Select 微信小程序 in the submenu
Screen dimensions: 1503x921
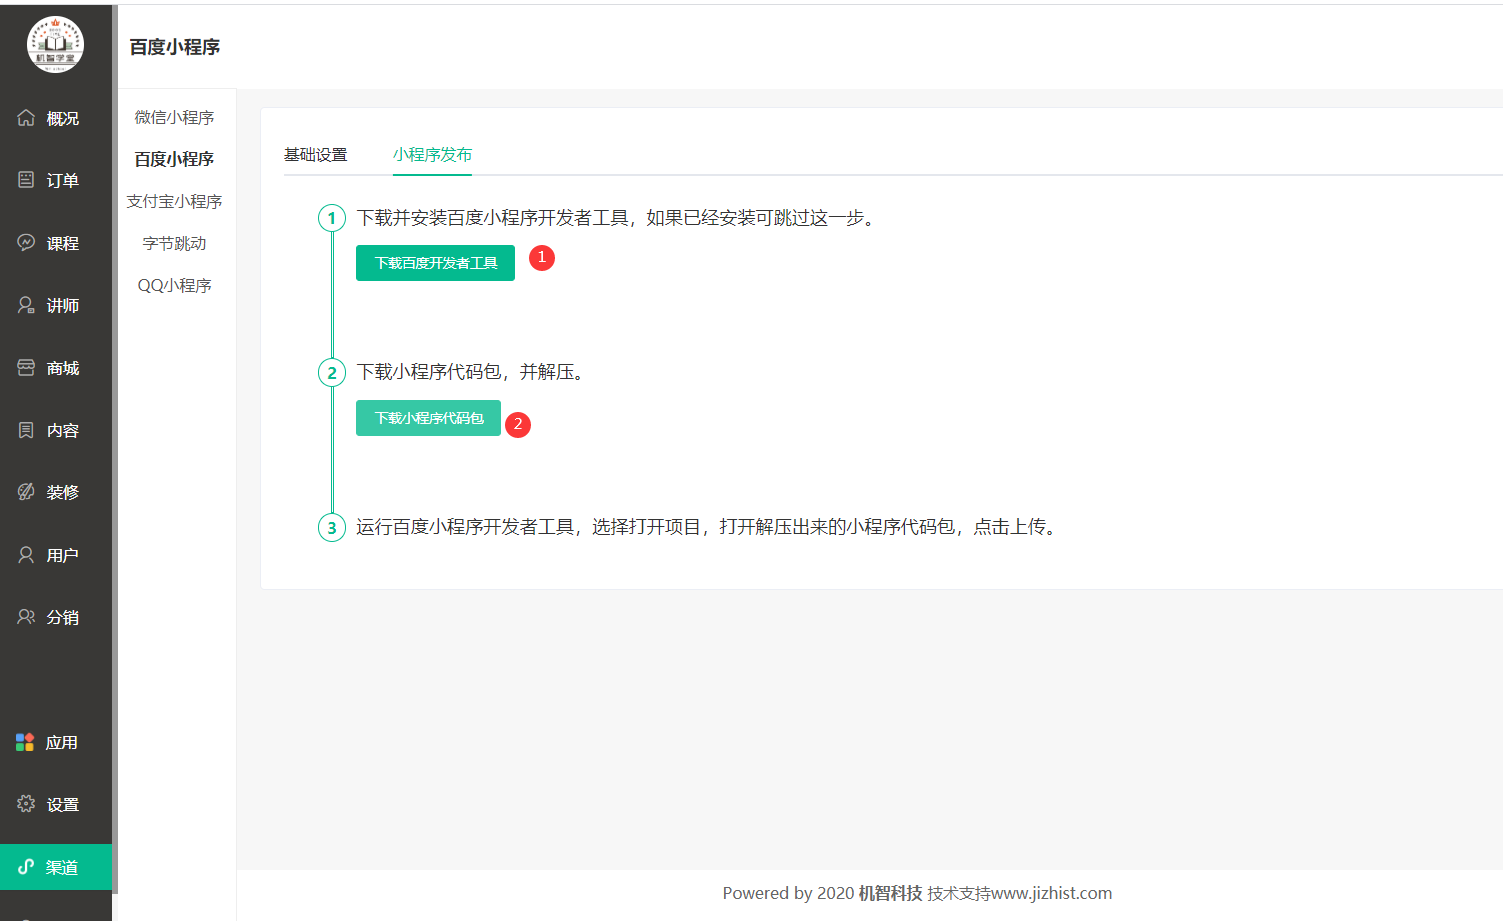tap(175, 117)
